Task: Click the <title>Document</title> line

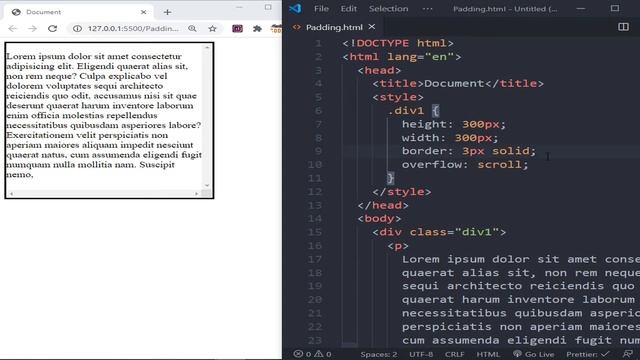Action: pyautogui.click(x=458, y=84)
